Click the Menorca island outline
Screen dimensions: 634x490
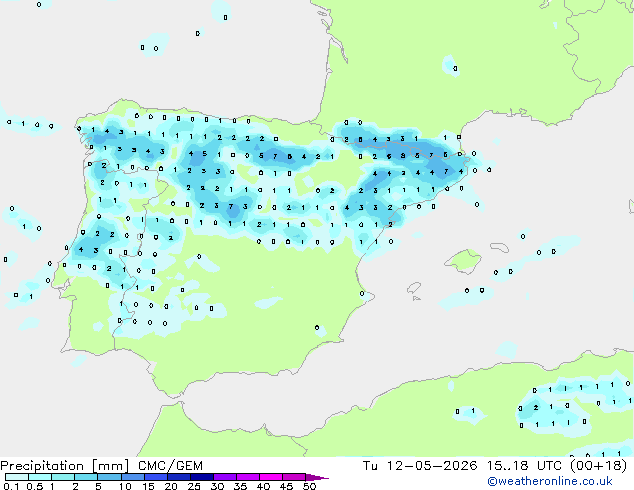[499, 247]
